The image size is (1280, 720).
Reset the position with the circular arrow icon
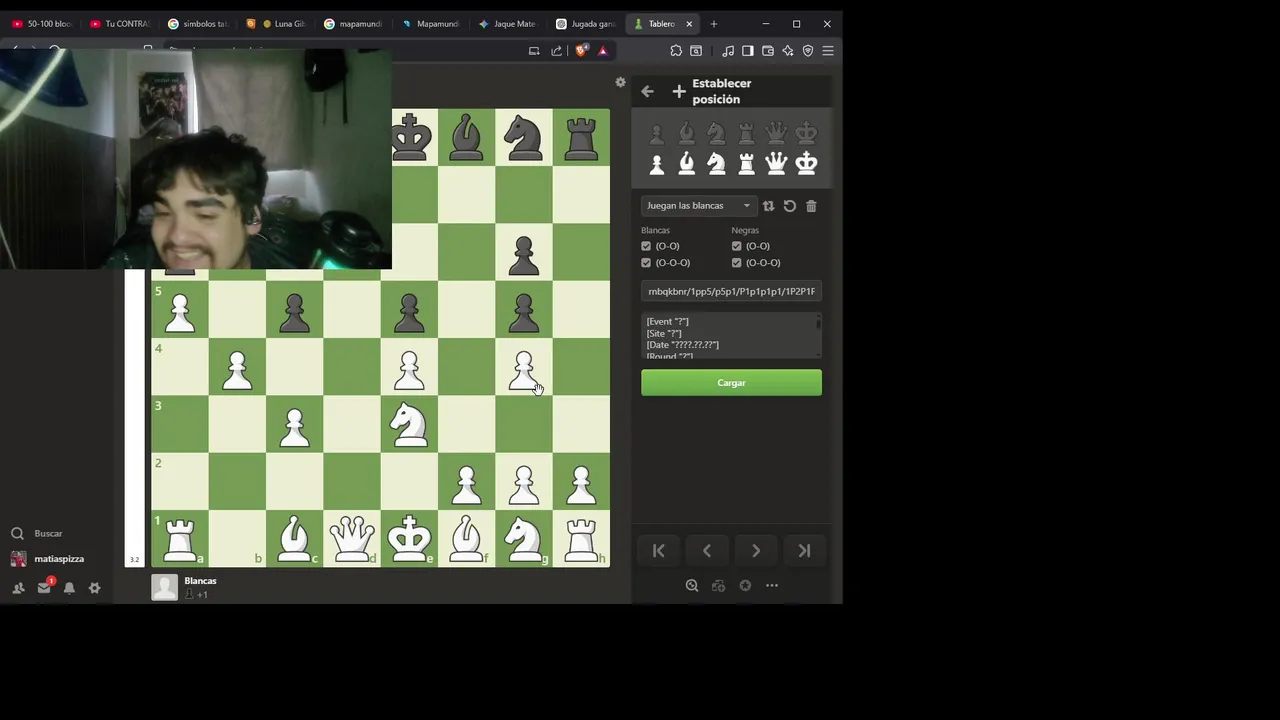point(790,206)
